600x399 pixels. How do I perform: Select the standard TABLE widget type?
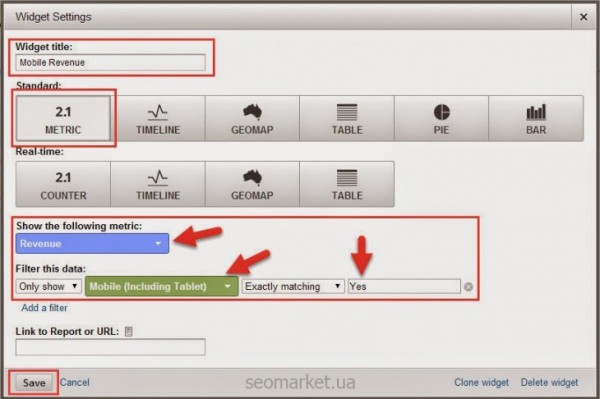pyautogui.click(x=347, y=118)
